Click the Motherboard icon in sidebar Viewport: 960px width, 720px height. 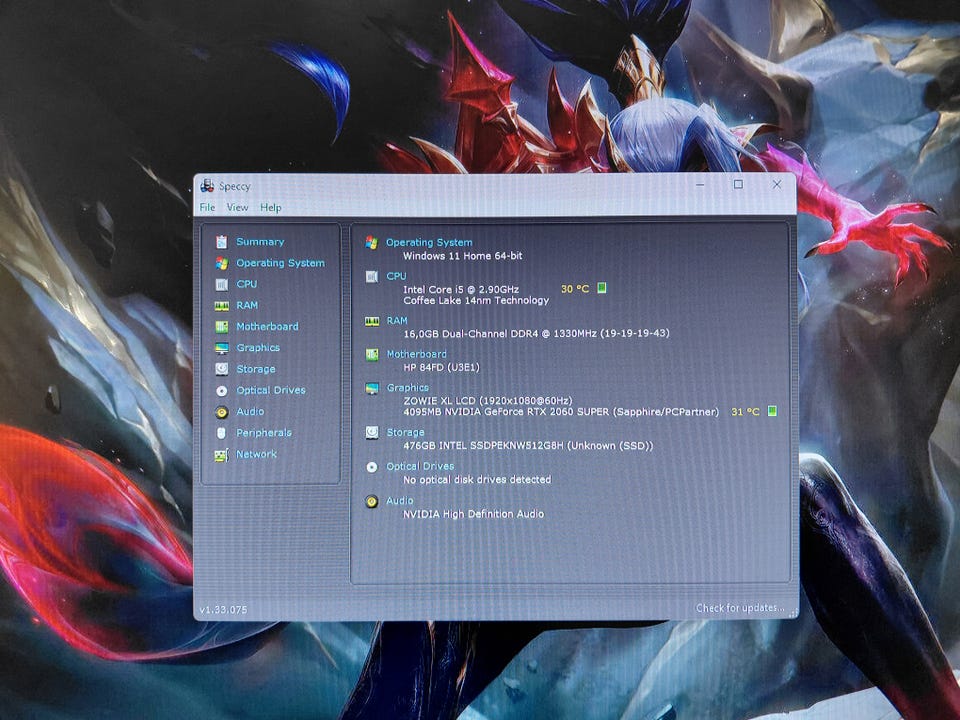[222, 327]
